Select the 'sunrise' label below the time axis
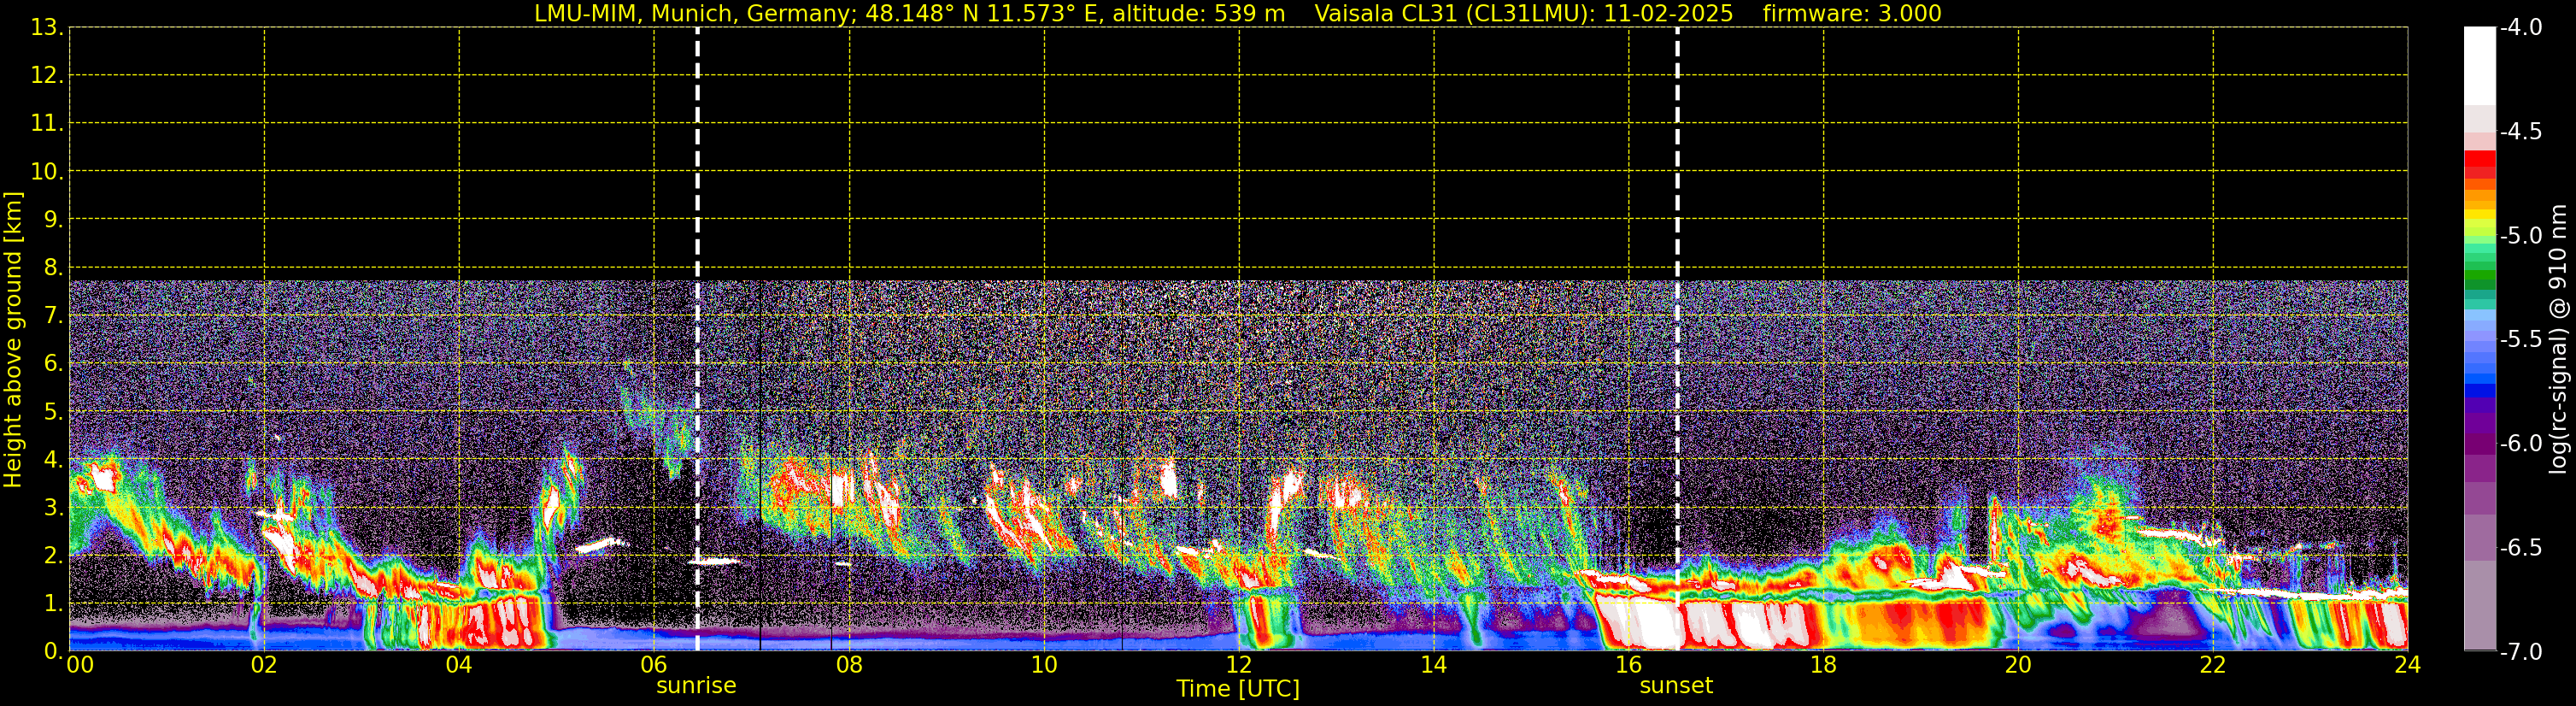This screenshot has width=2576, height=706. click(x=696, y=686)
